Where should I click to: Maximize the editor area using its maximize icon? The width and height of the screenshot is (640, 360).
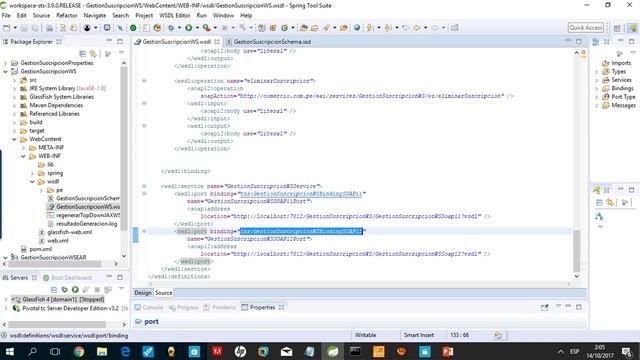(579, 41)
